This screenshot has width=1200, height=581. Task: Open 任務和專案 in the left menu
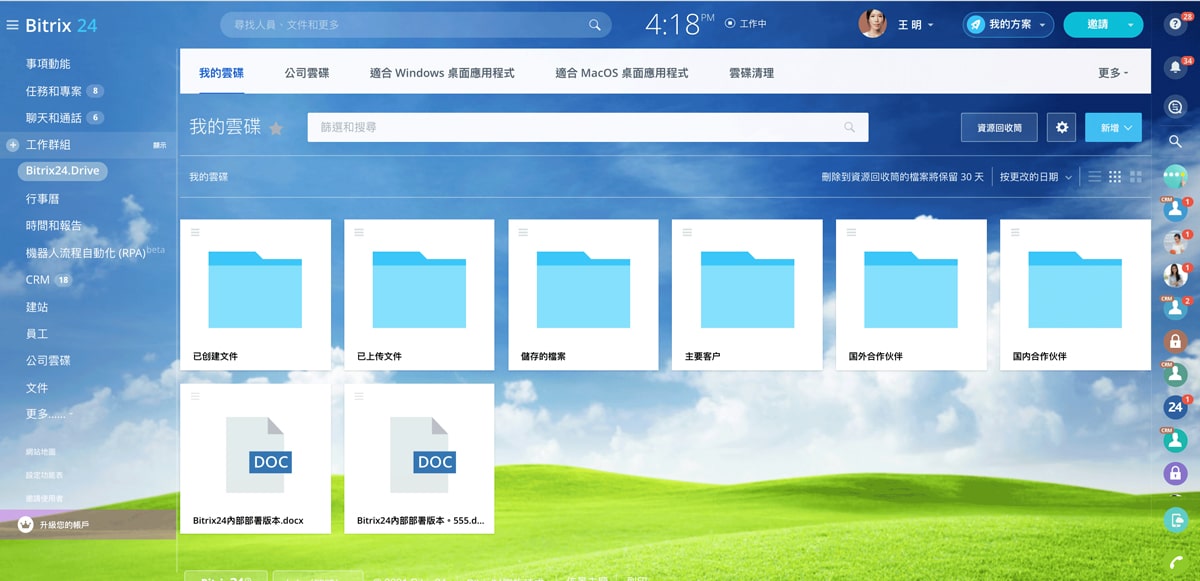coord(54,91)
